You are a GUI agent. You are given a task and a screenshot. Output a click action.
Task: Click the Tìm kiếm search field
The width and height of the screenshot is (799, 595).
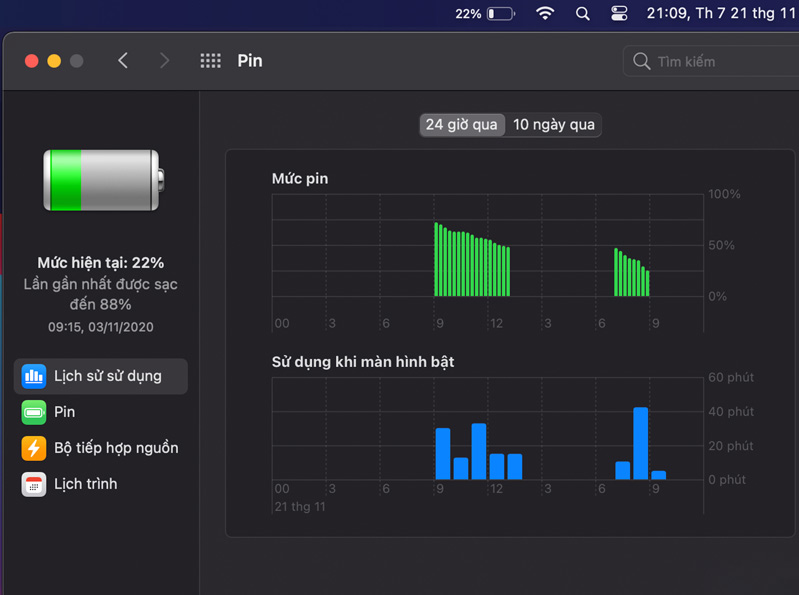tap(715, 62)
